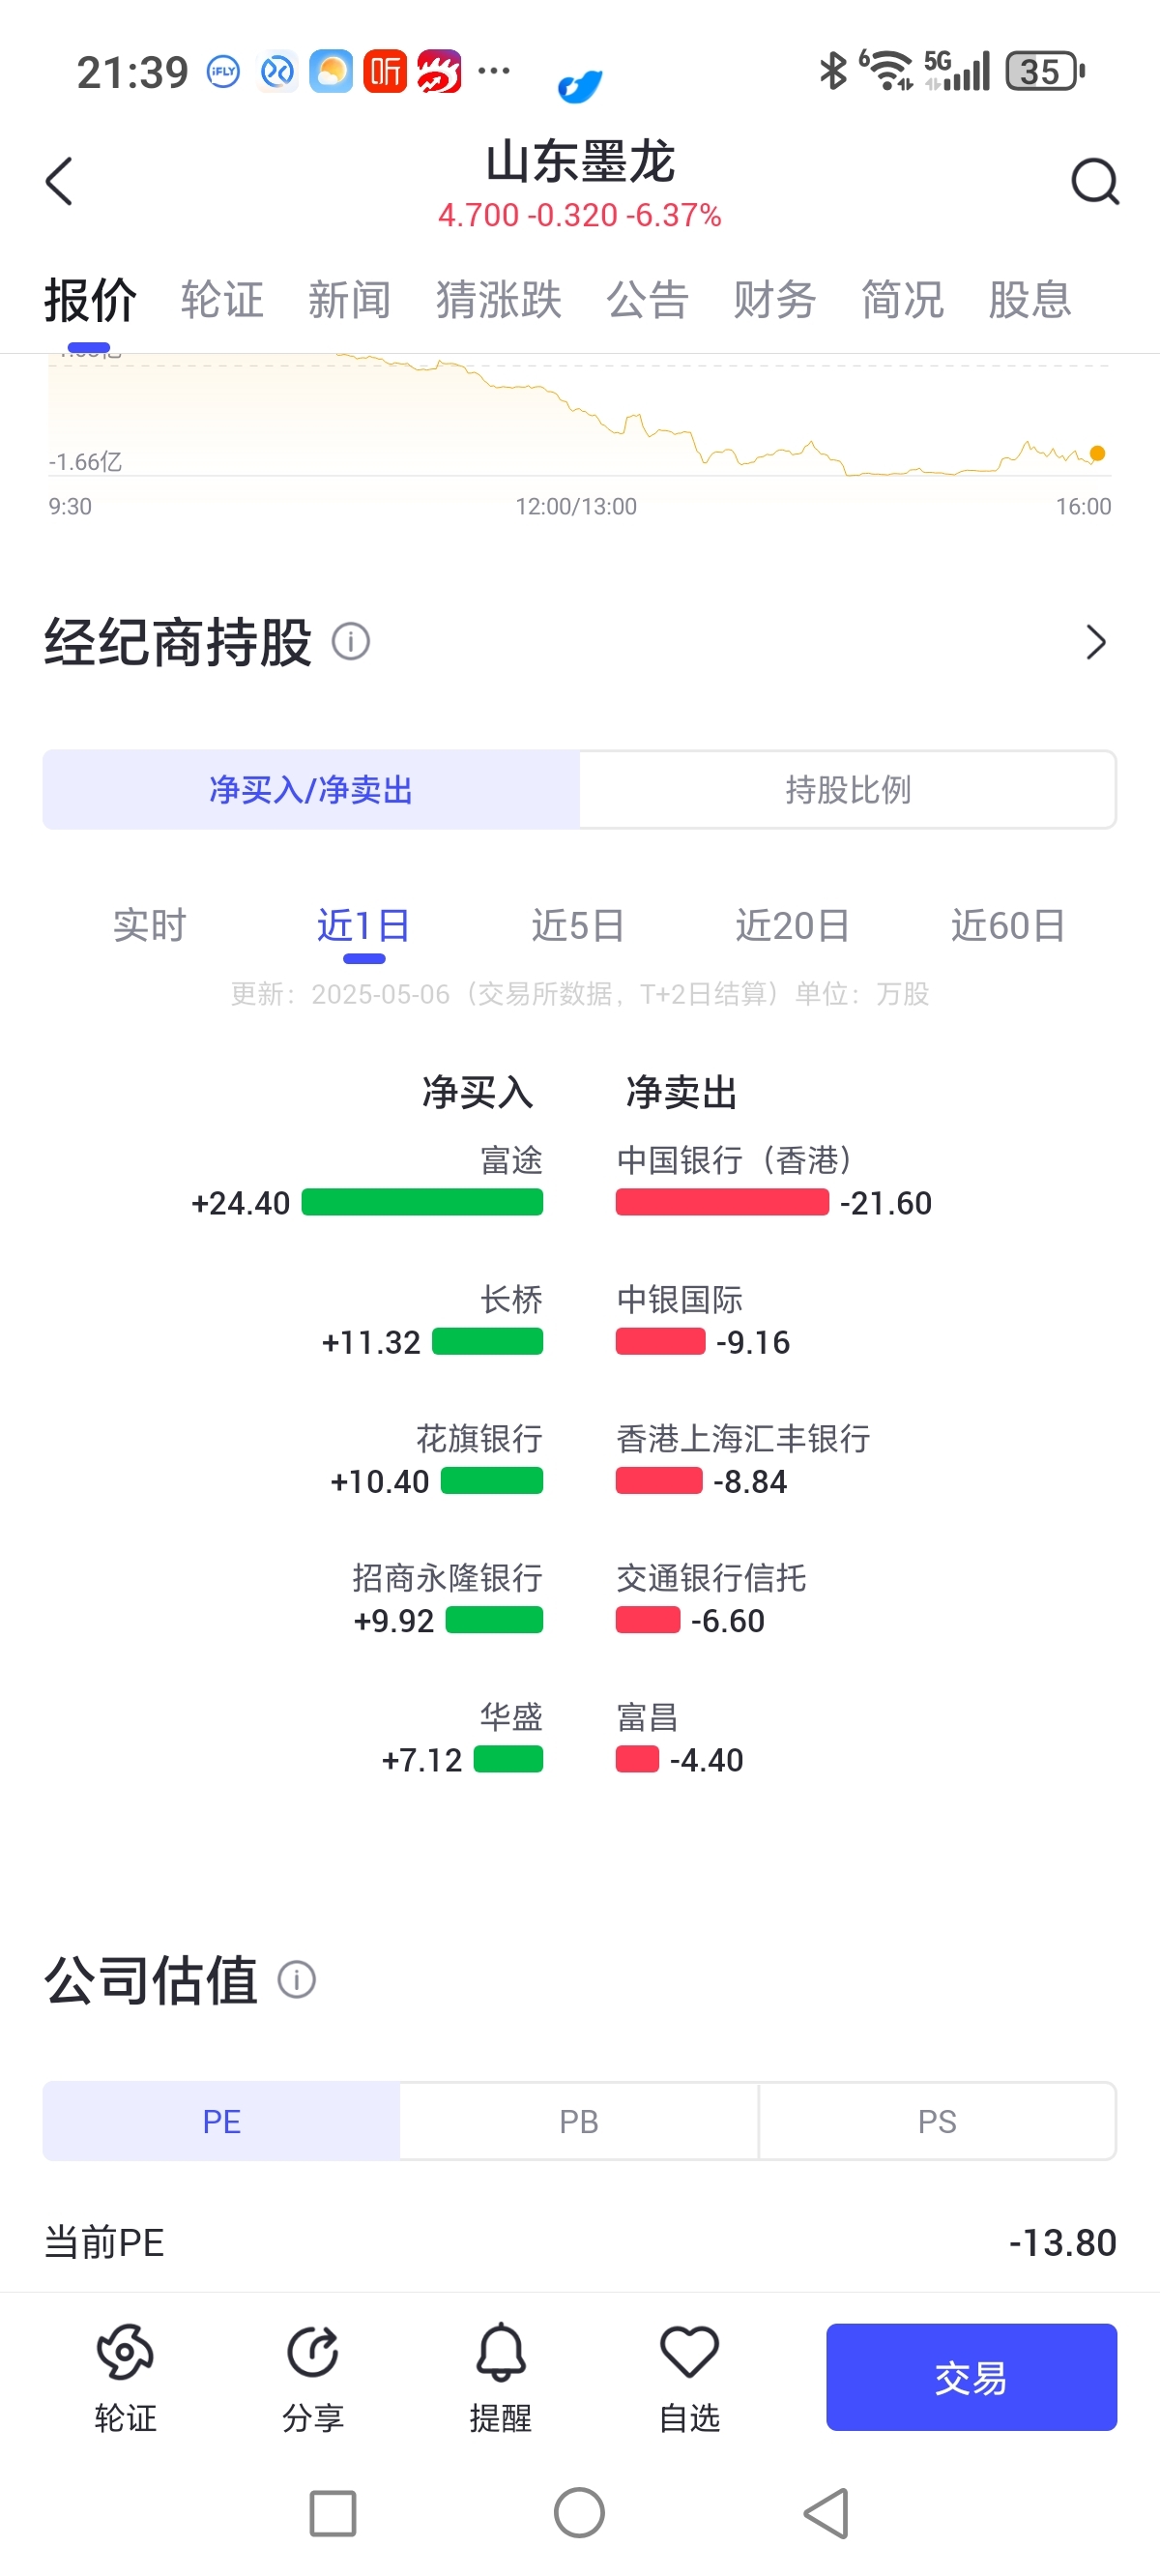The image size is (1160, 2576).
Task: Open the 新闻 tab
Action: [x=349, y=300]
